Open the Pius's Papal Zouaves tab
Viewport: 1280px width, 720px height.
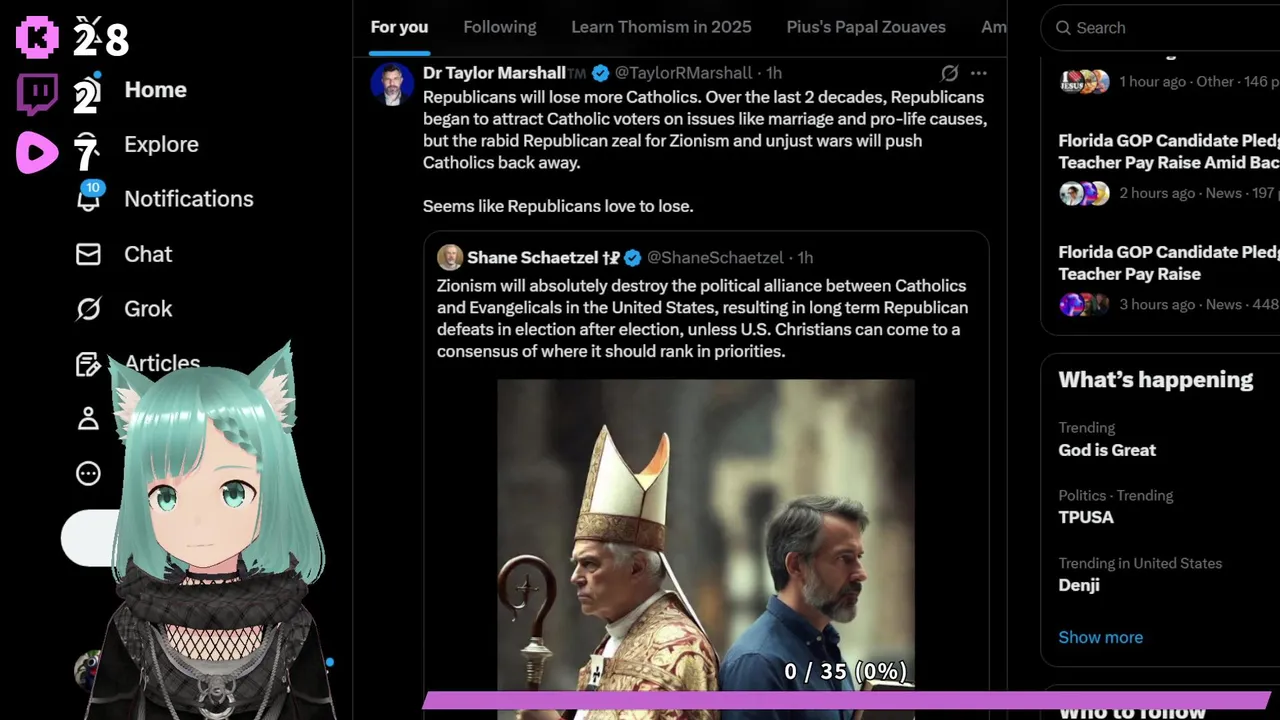[866, 27]
